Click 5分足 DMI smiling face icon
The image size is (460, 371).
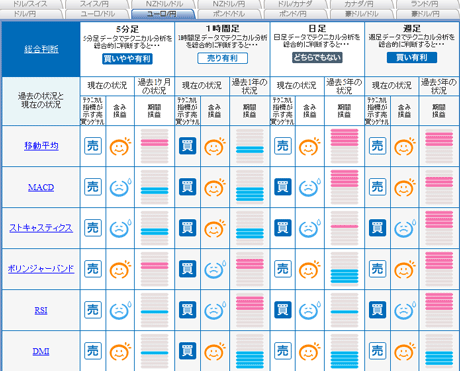120,351
